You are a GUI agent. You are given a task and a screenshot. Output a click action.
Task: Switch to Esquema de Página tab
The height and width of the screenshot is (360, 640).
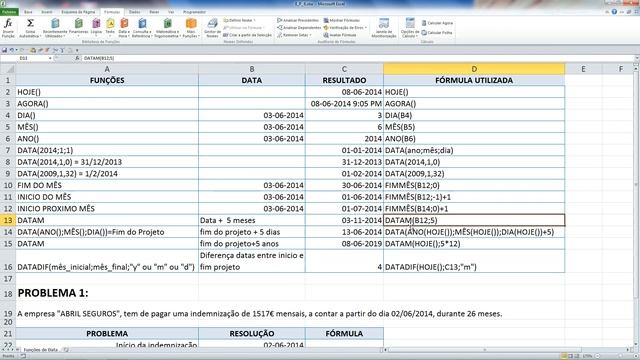[78, 12]
